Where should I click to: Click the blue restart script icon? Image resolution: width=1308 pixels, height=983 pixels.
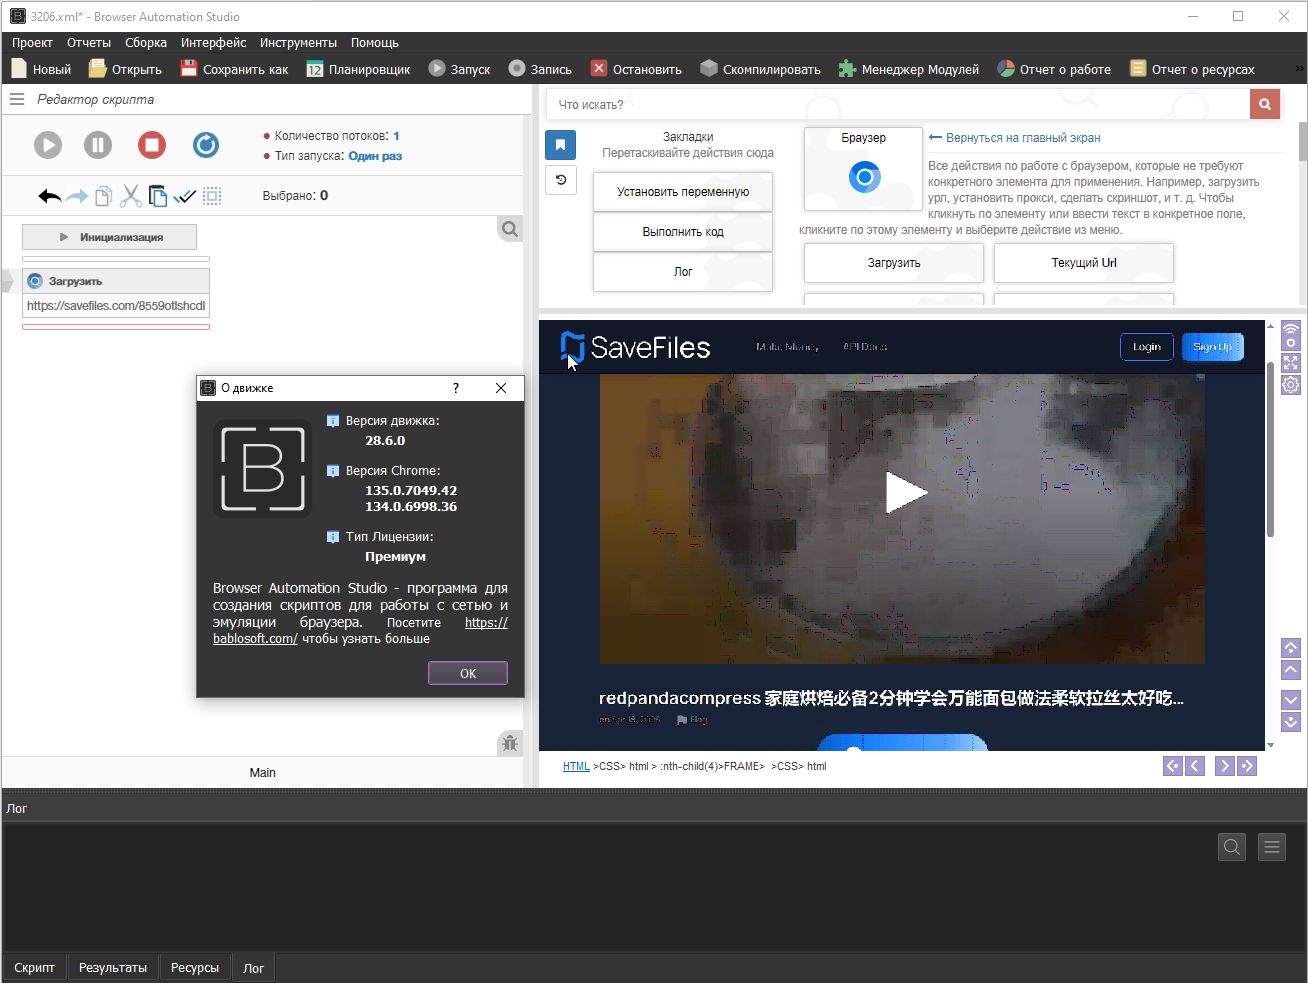206,145
